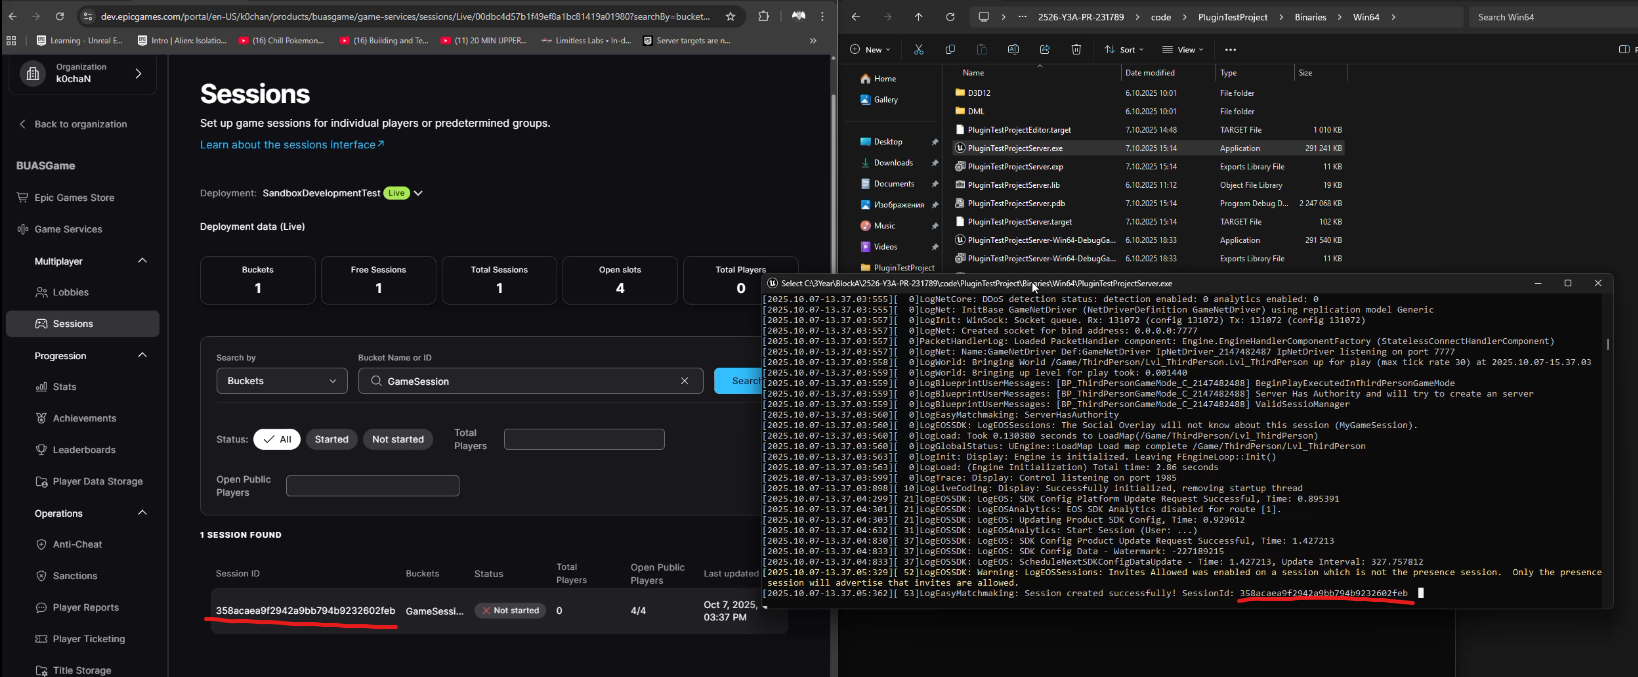The height and width of the screenshot is (677, 1638).
Task: Filter sessions by Not started status
Action: pyautogui.click(x=398, y=439)
